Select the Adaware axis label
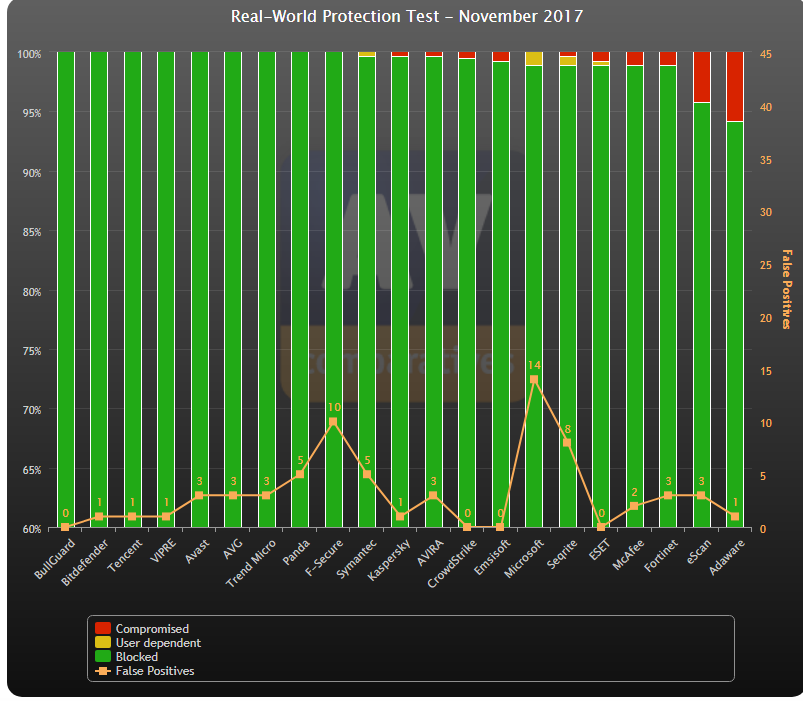Screen dimensions: 803x701 727,557
